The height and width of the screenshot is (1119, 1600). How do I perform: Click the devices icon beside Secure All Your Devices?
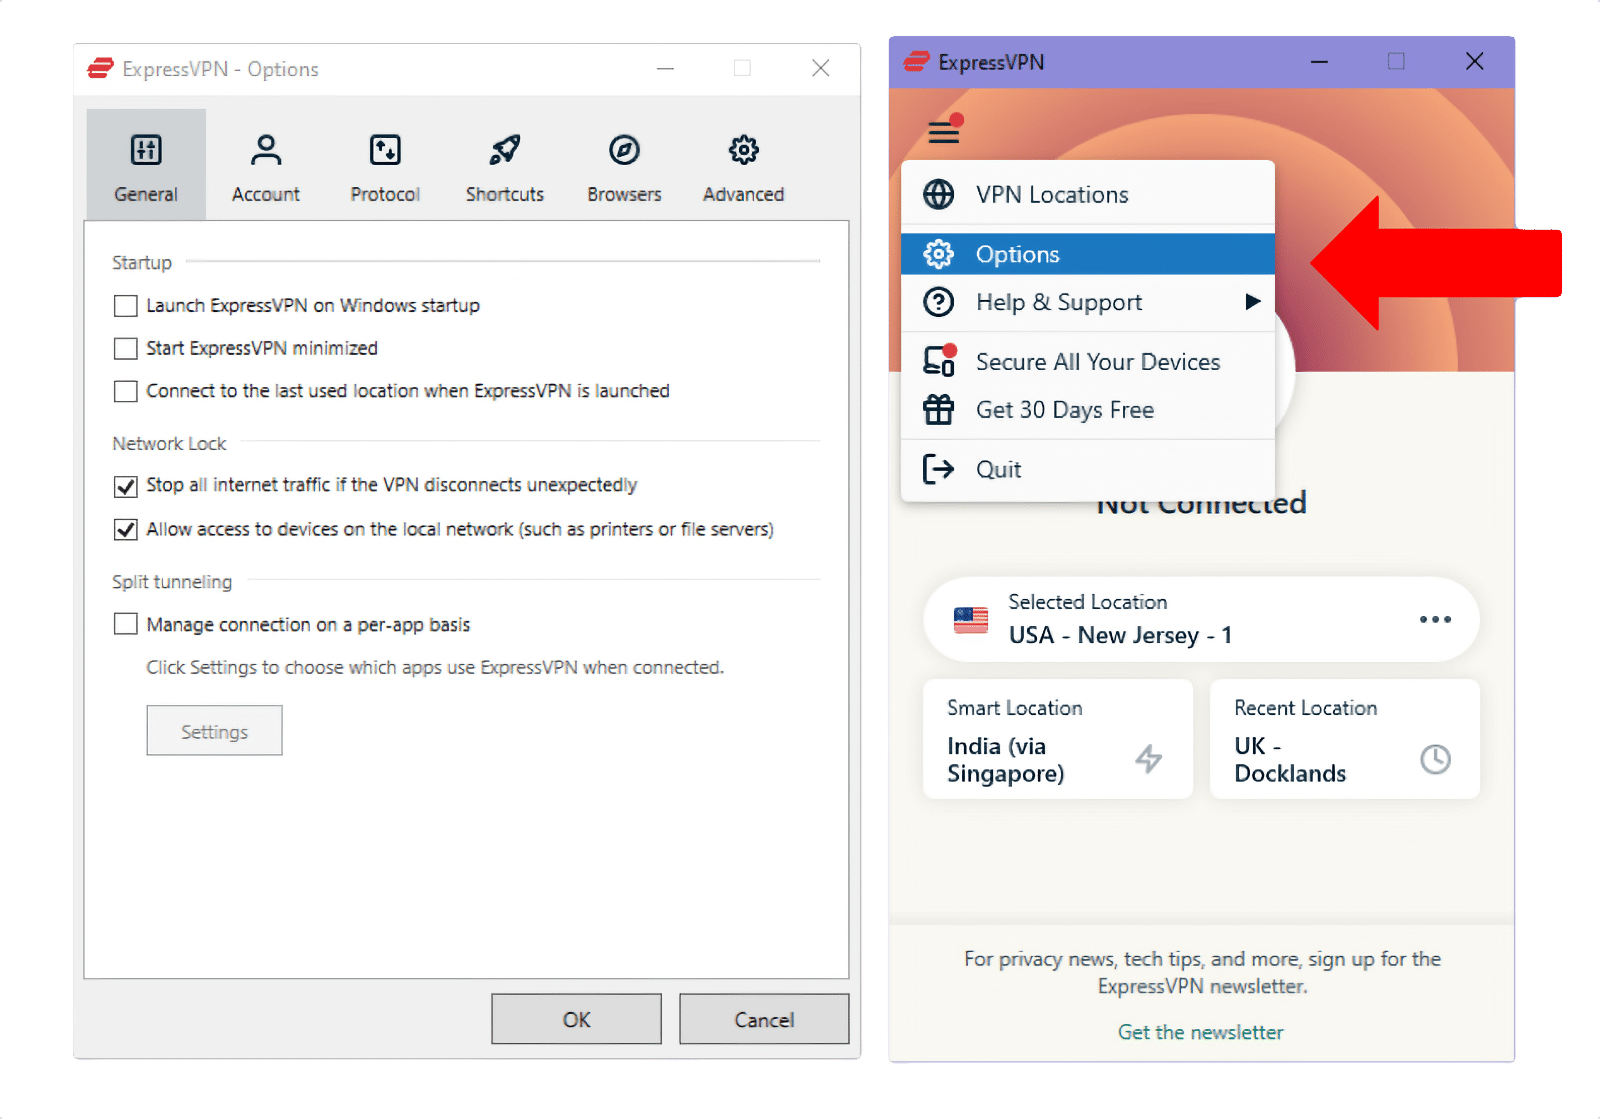click(x=939, y=361)
